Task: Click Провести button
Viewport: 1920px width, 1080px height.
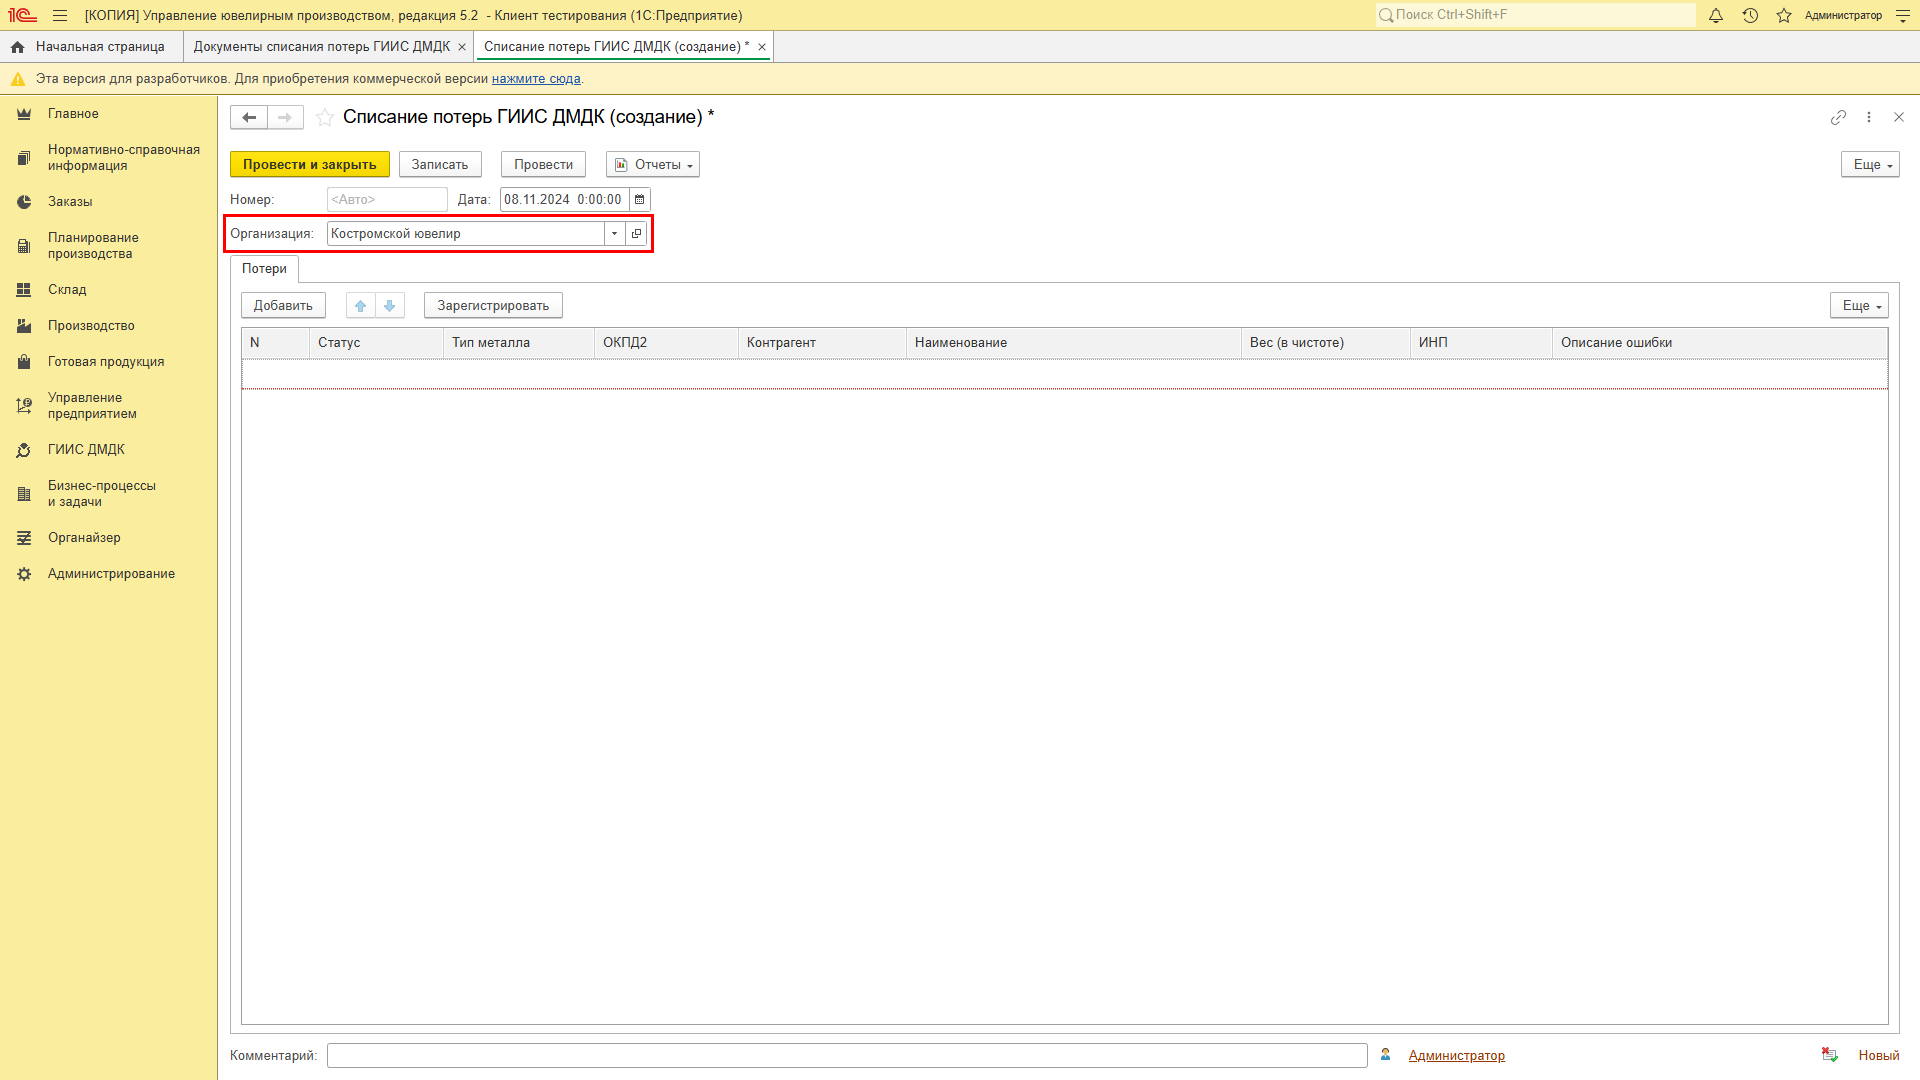Action: (x=543, y=164)
